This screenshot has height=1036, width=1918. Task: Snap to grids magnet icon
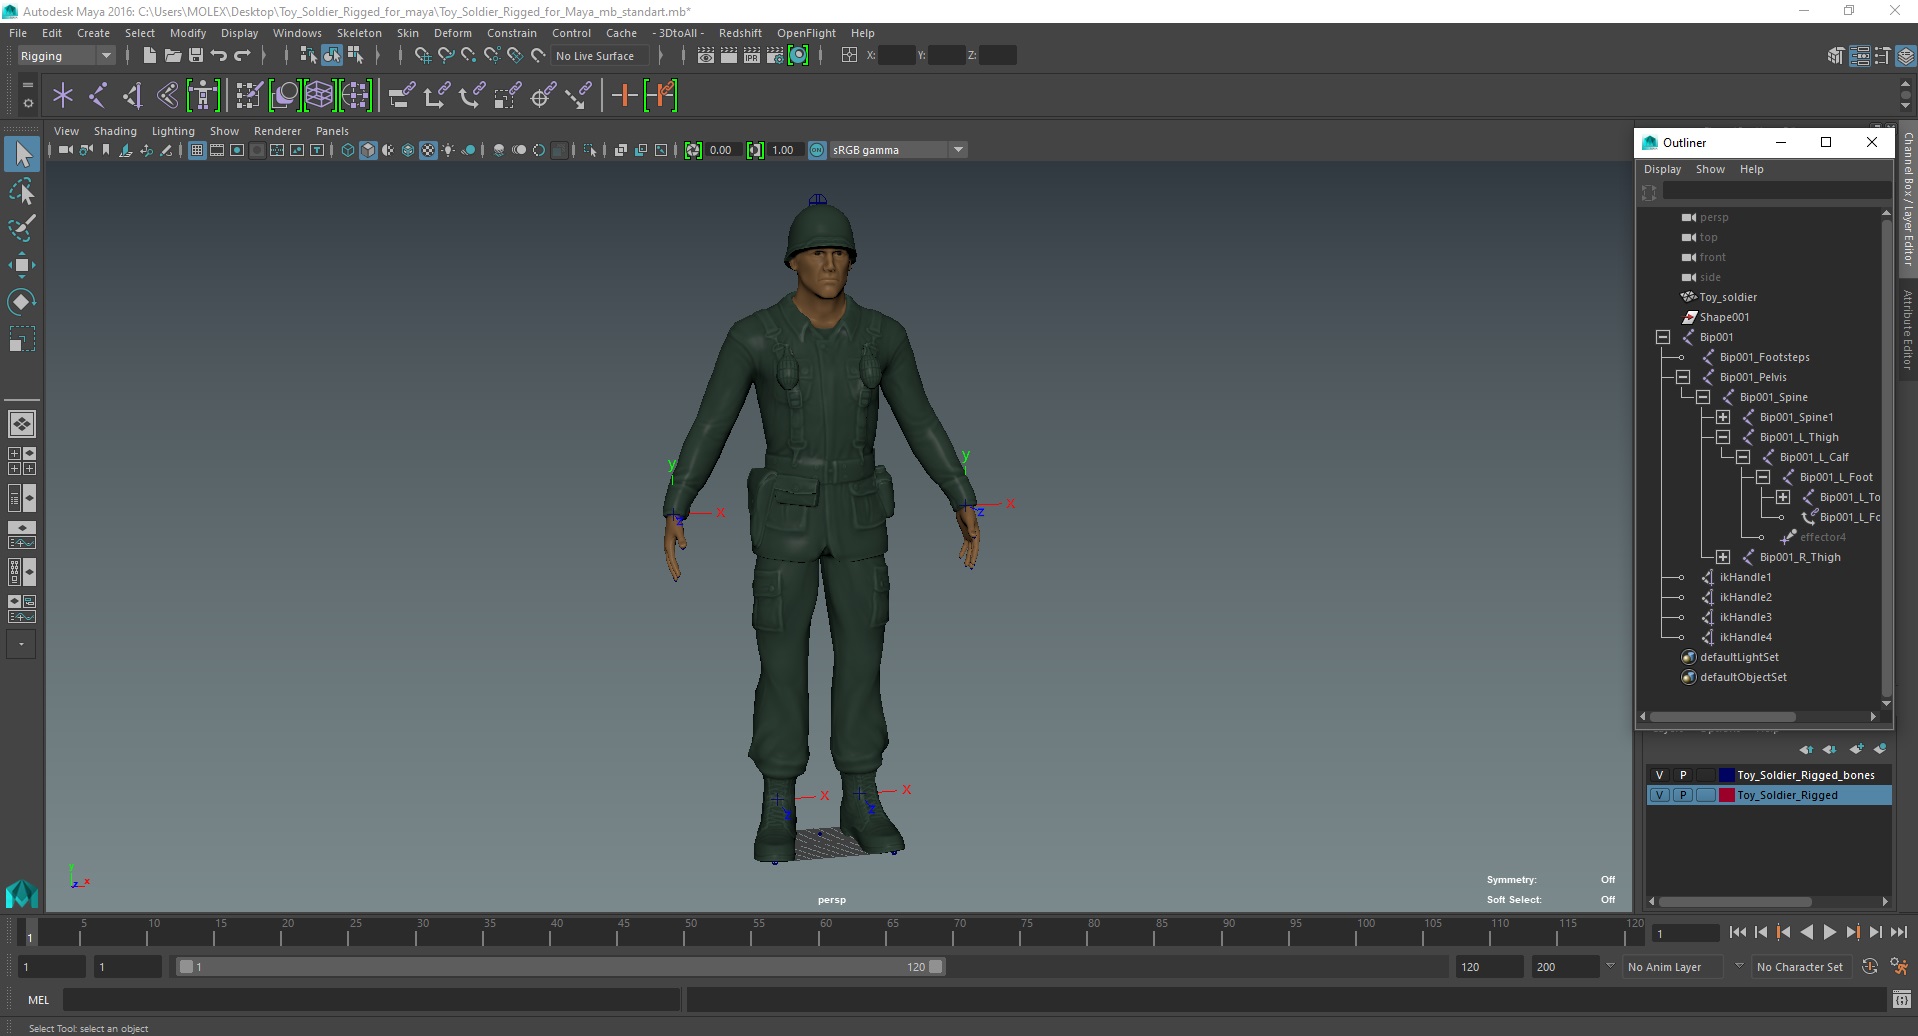coord(423,56)
